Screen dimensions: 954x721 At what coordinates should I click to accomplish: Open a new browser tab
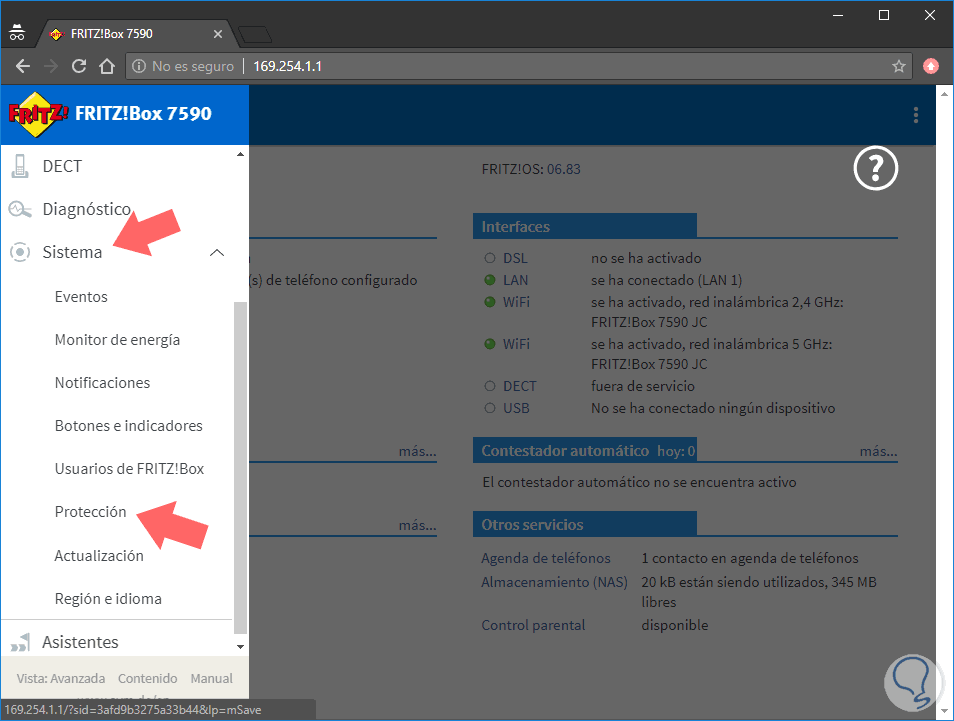coord(255,35)
